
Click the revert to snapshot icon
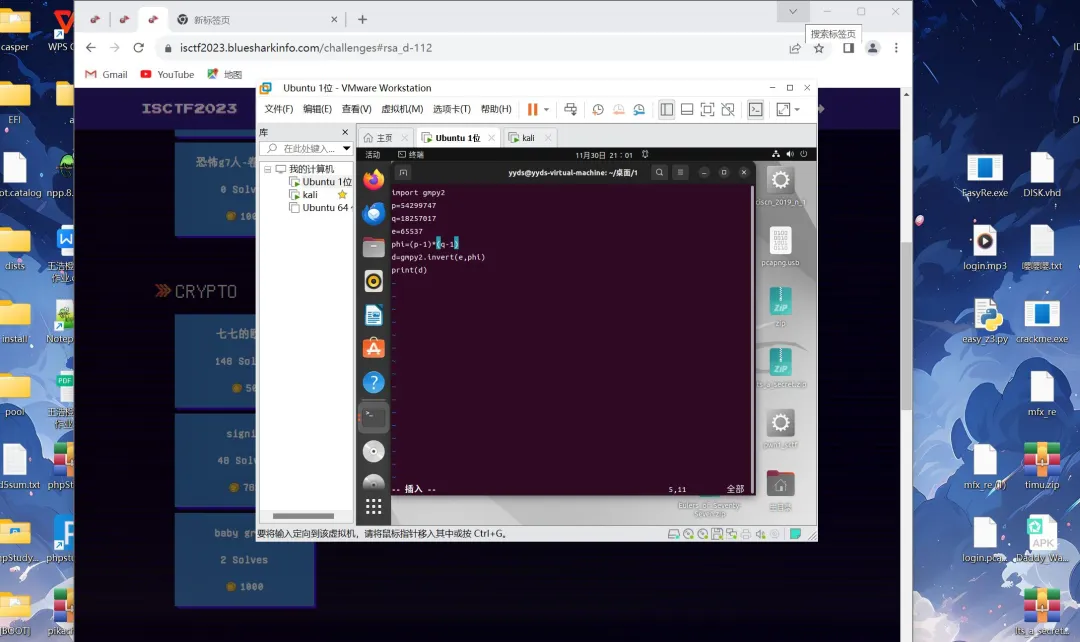point(619,110)
